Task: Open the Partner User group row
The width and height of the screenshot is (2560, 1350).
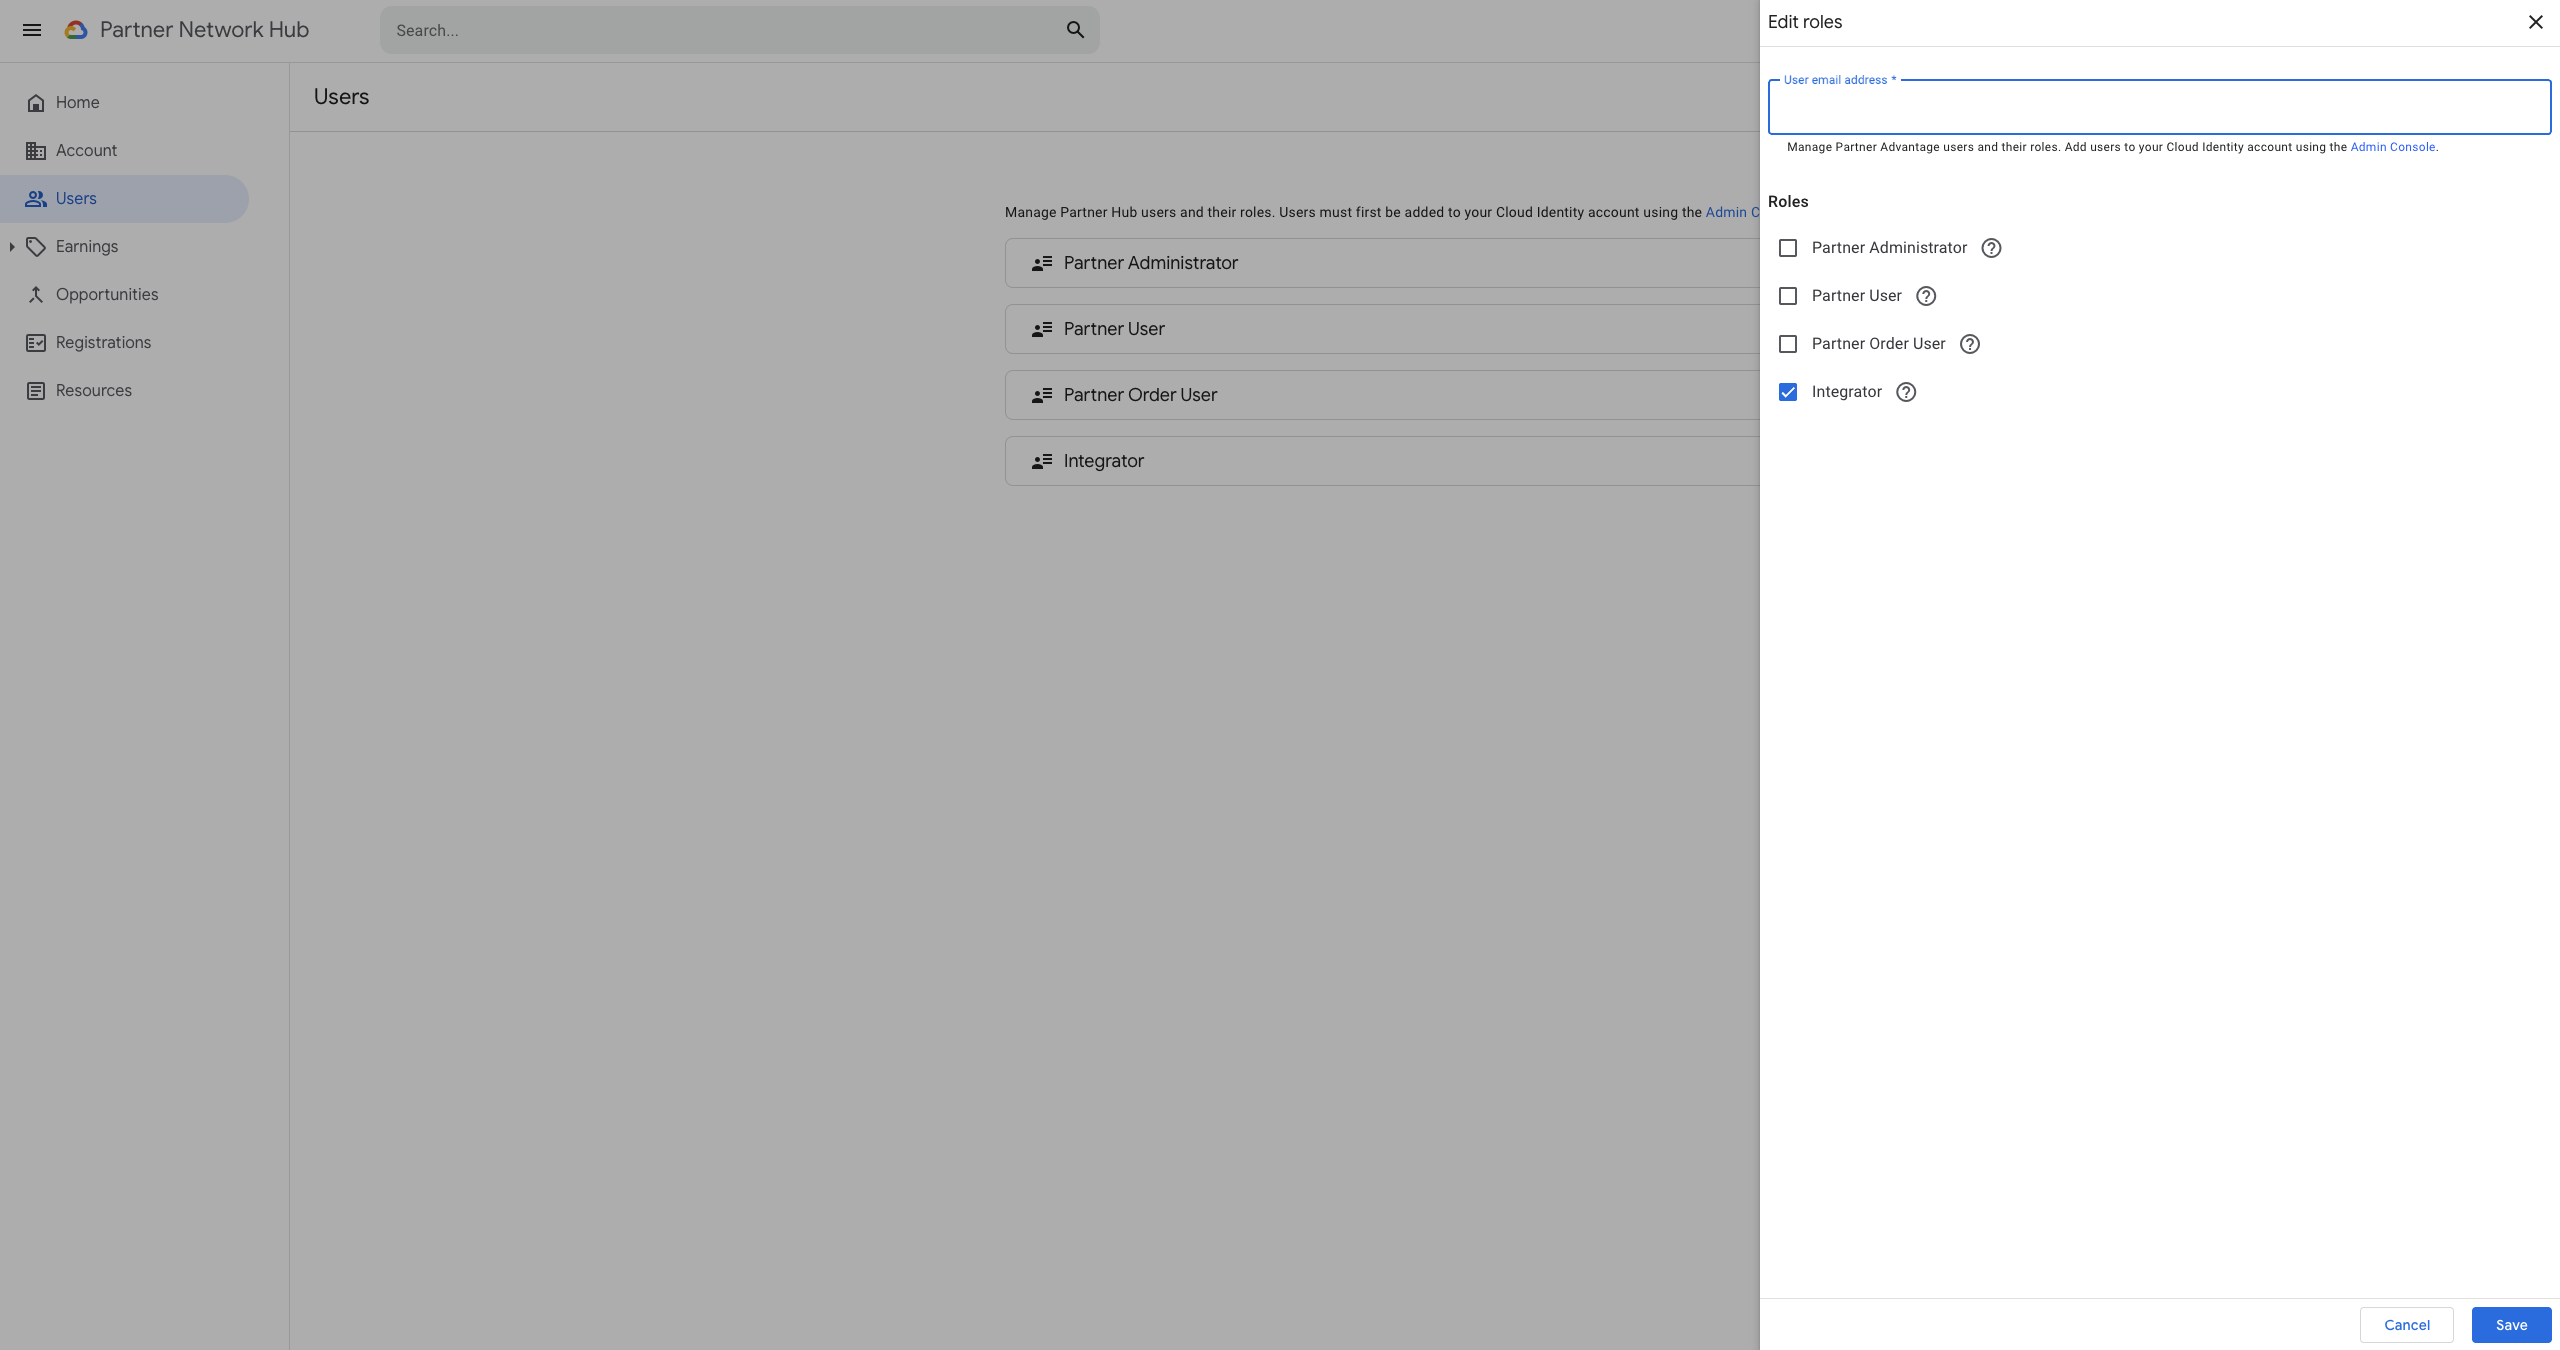Action: click(x=1382, y=329)
